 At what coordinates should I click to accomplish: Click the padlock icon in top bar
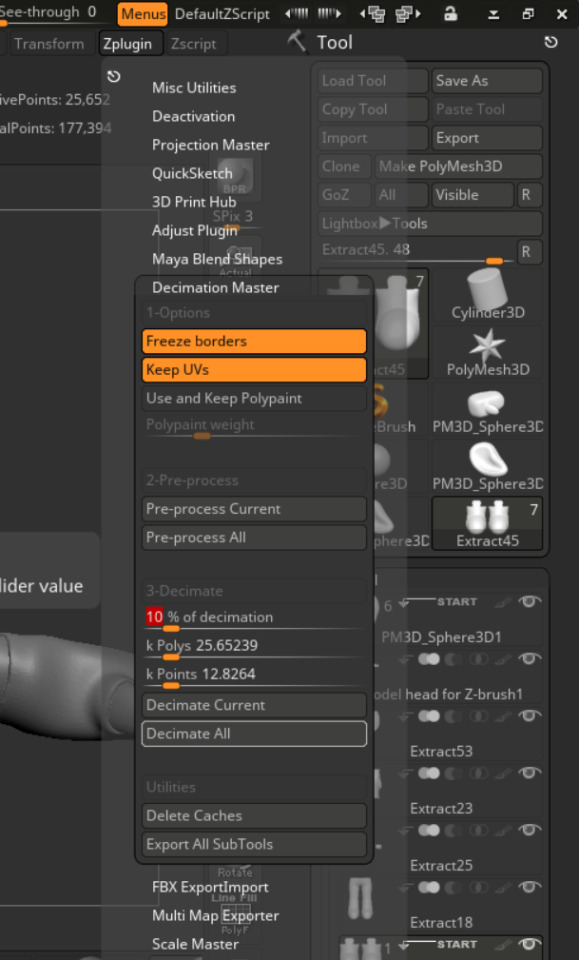[x=451, y=13]
